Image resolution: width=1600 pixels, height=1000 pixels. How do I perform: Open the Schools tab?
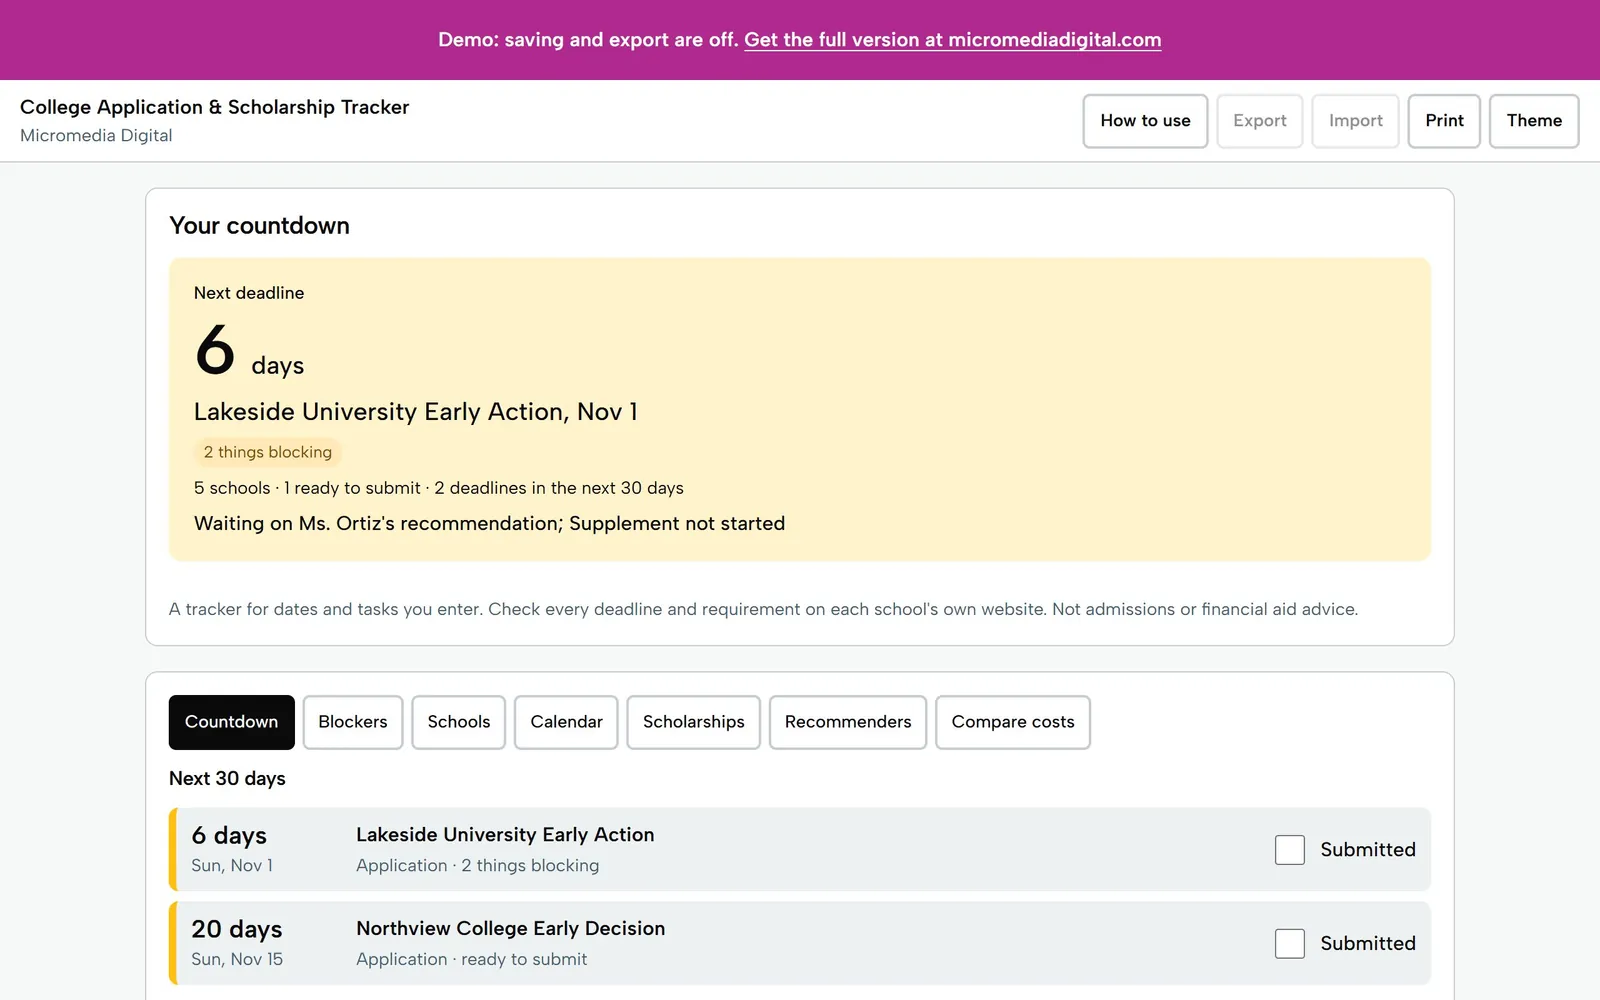pos(458,722)
